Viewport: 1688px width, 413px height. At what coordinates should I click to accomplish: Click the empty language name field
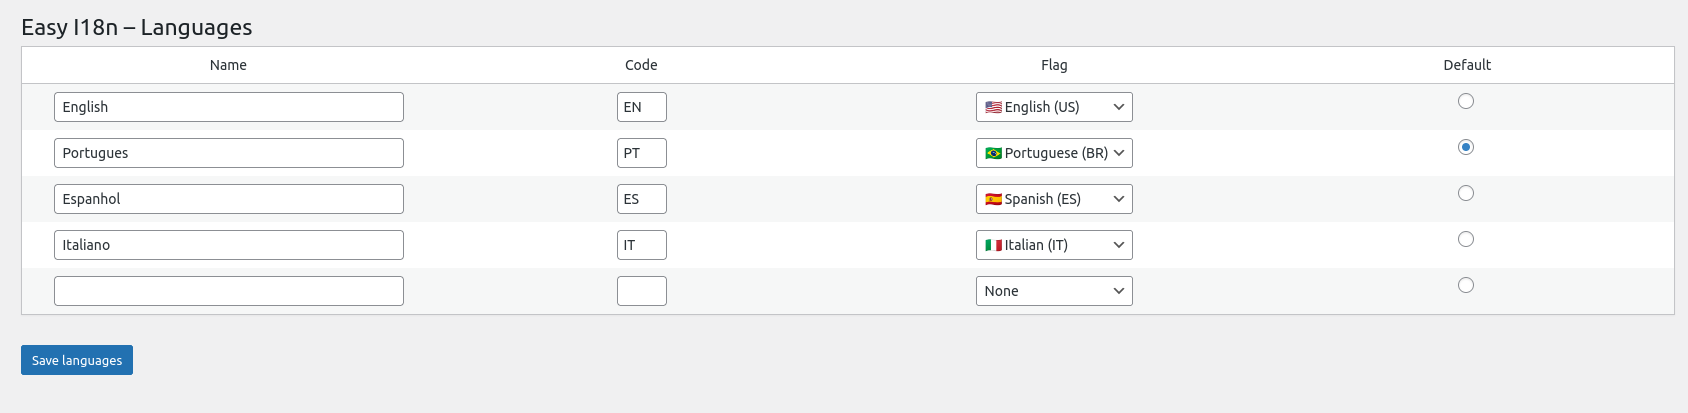click(x=229, y=291)
